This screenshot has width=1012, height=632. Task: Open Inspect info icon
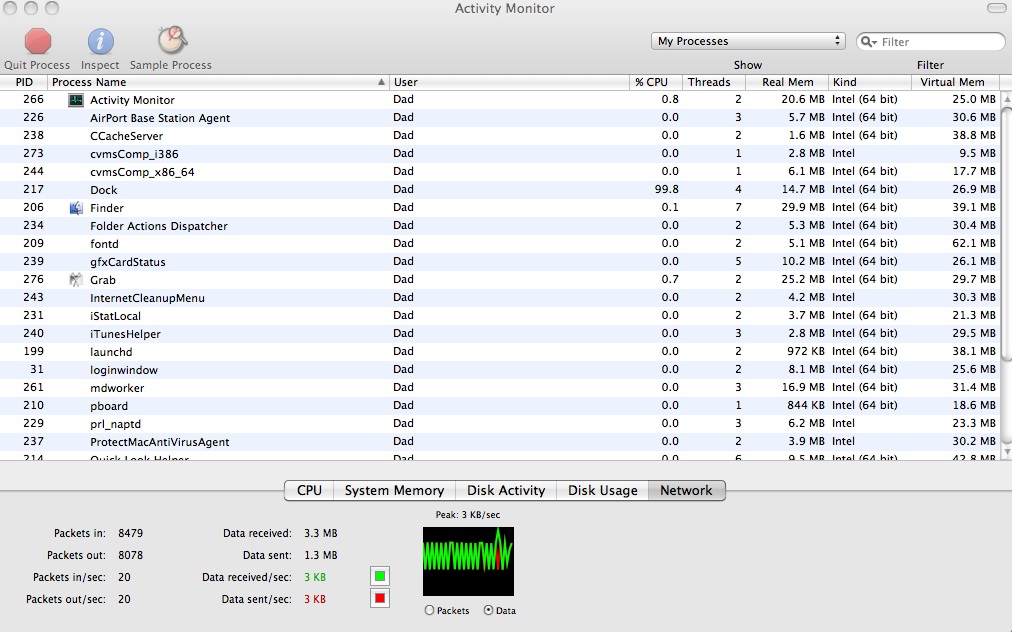coord(101,41)
